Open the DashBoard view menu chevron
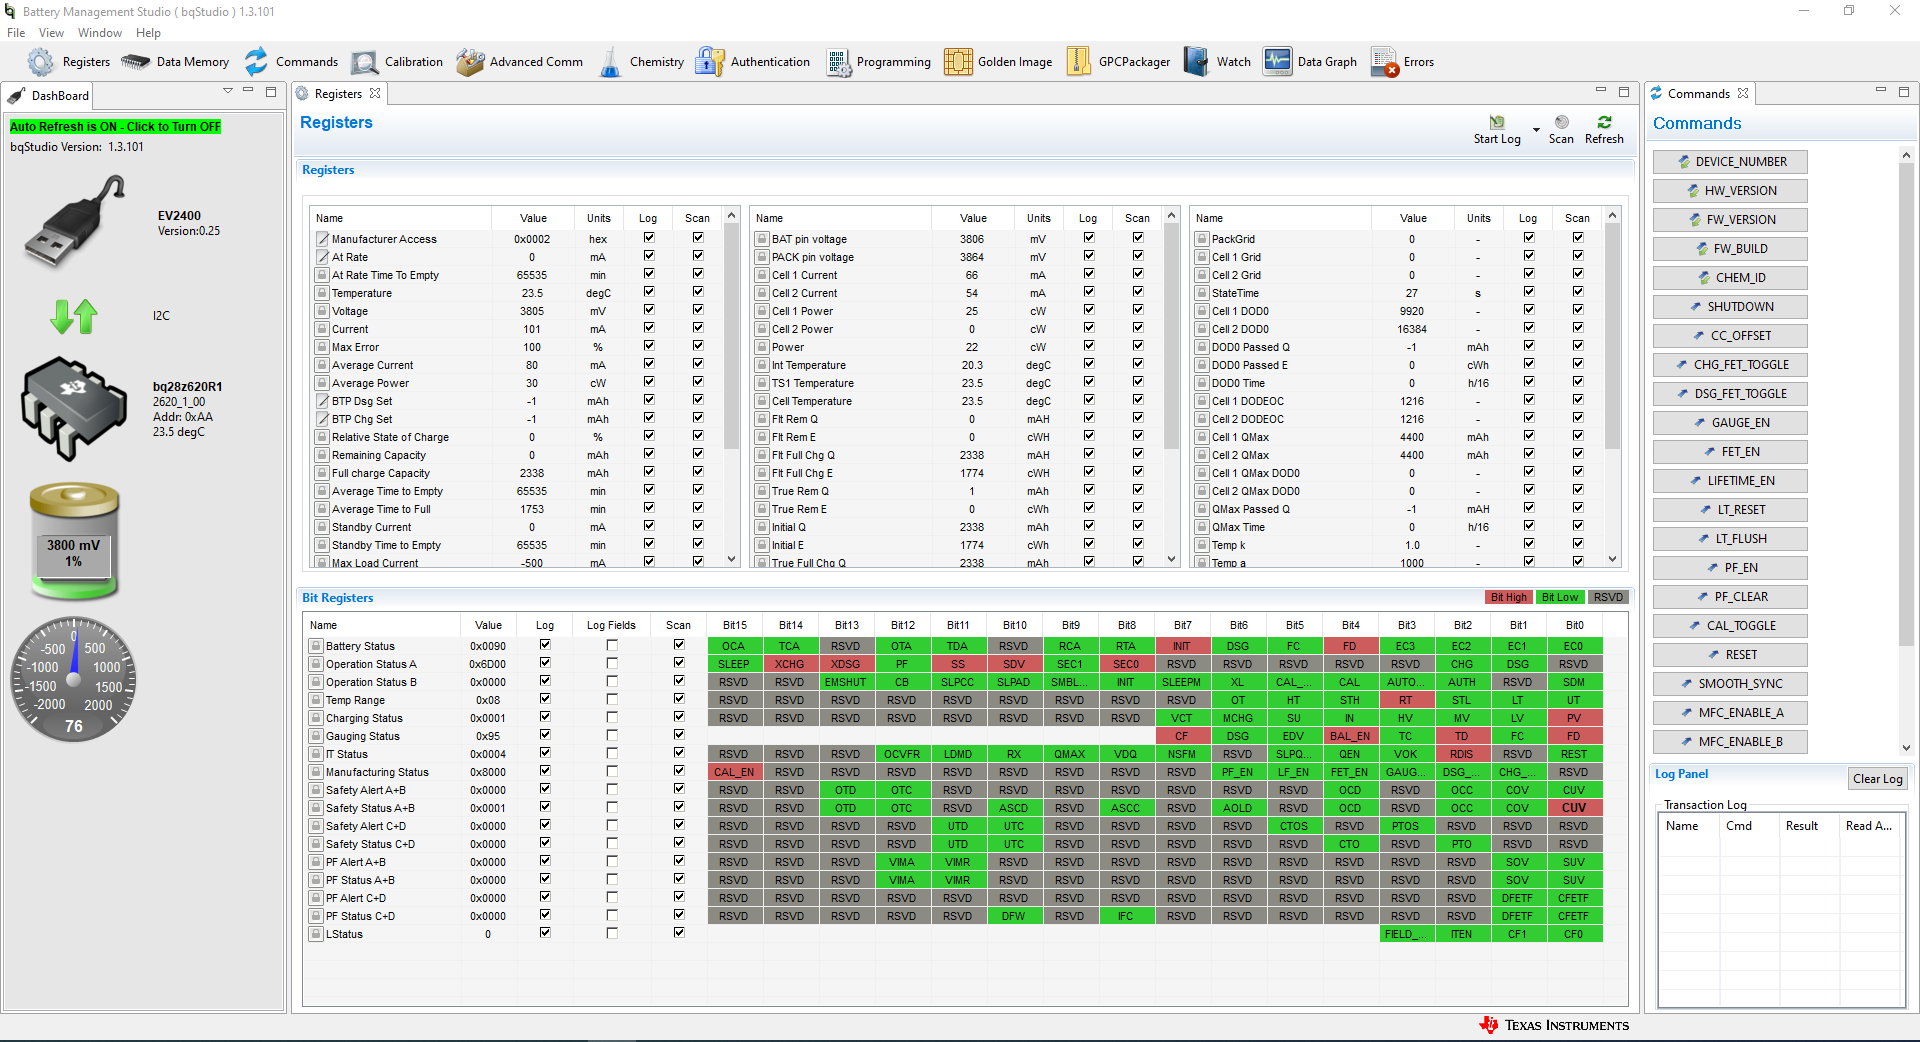The height and width of the screenshot is (1042, 1920). (x=228, y=91)
